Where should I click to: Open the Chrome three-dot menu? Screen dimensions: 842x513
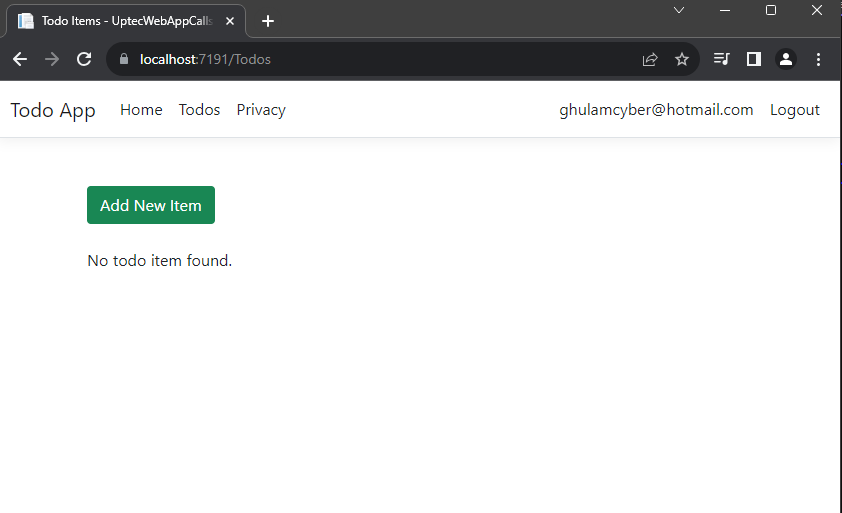(818, 59)
